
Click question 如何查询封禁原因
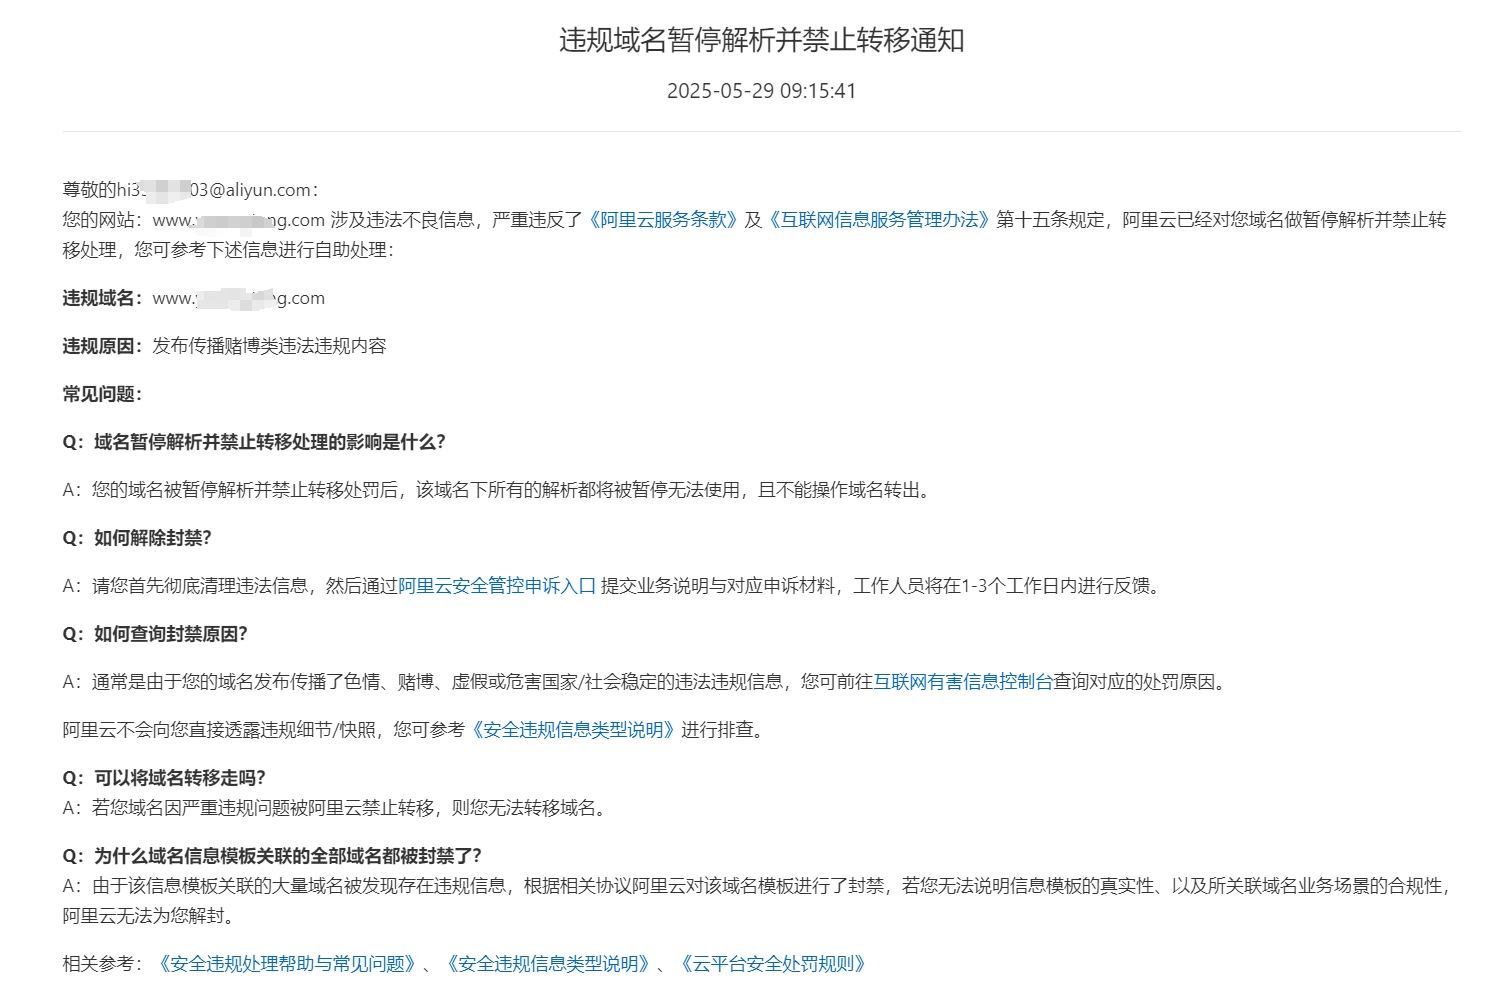[x=155, y=634]
